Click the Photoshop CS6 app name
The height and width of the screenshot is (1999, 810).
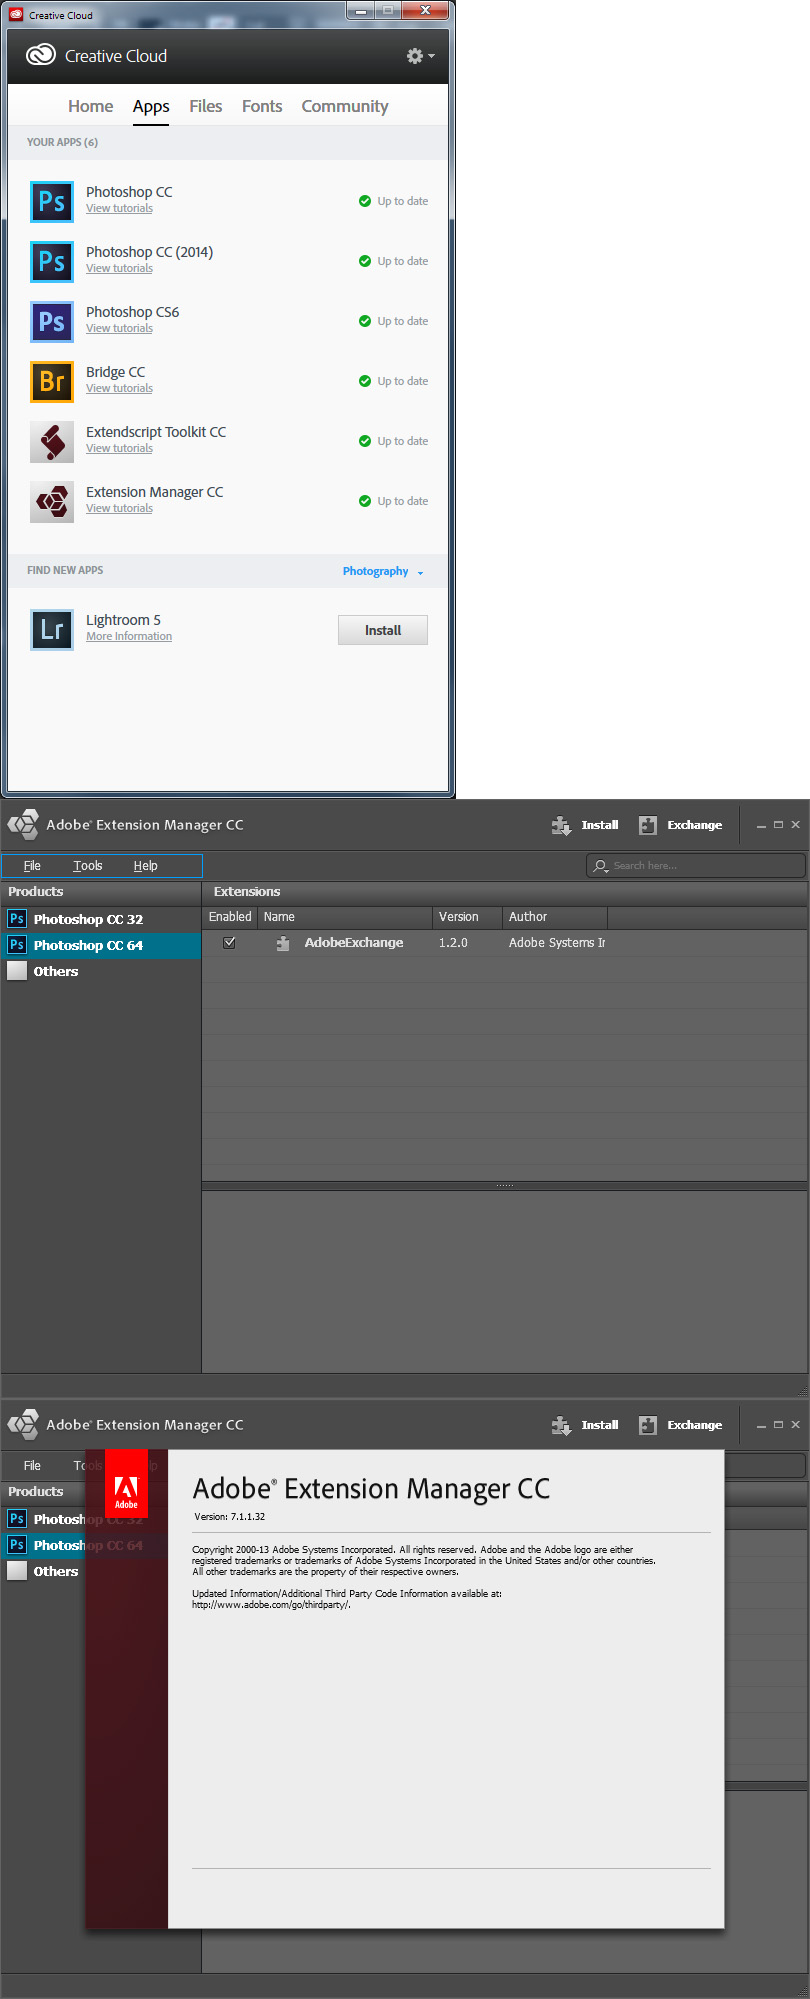133,312
